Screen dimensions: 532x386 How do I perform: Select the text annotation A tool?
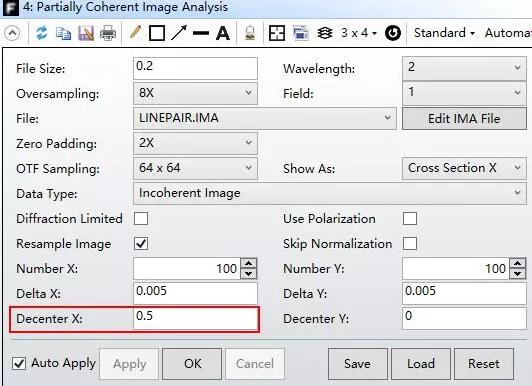tap(223, 33)
